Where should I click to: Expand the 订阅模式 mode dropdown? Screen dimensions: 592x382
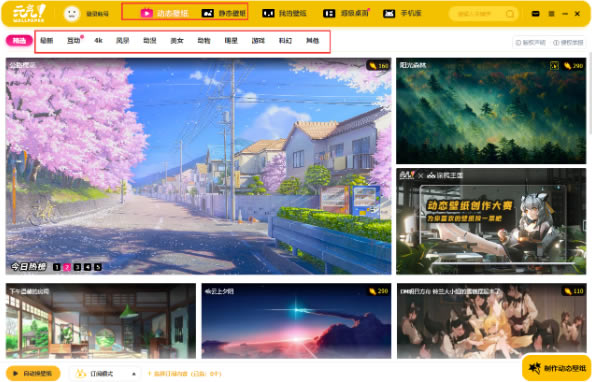click(x=105, y=373)
